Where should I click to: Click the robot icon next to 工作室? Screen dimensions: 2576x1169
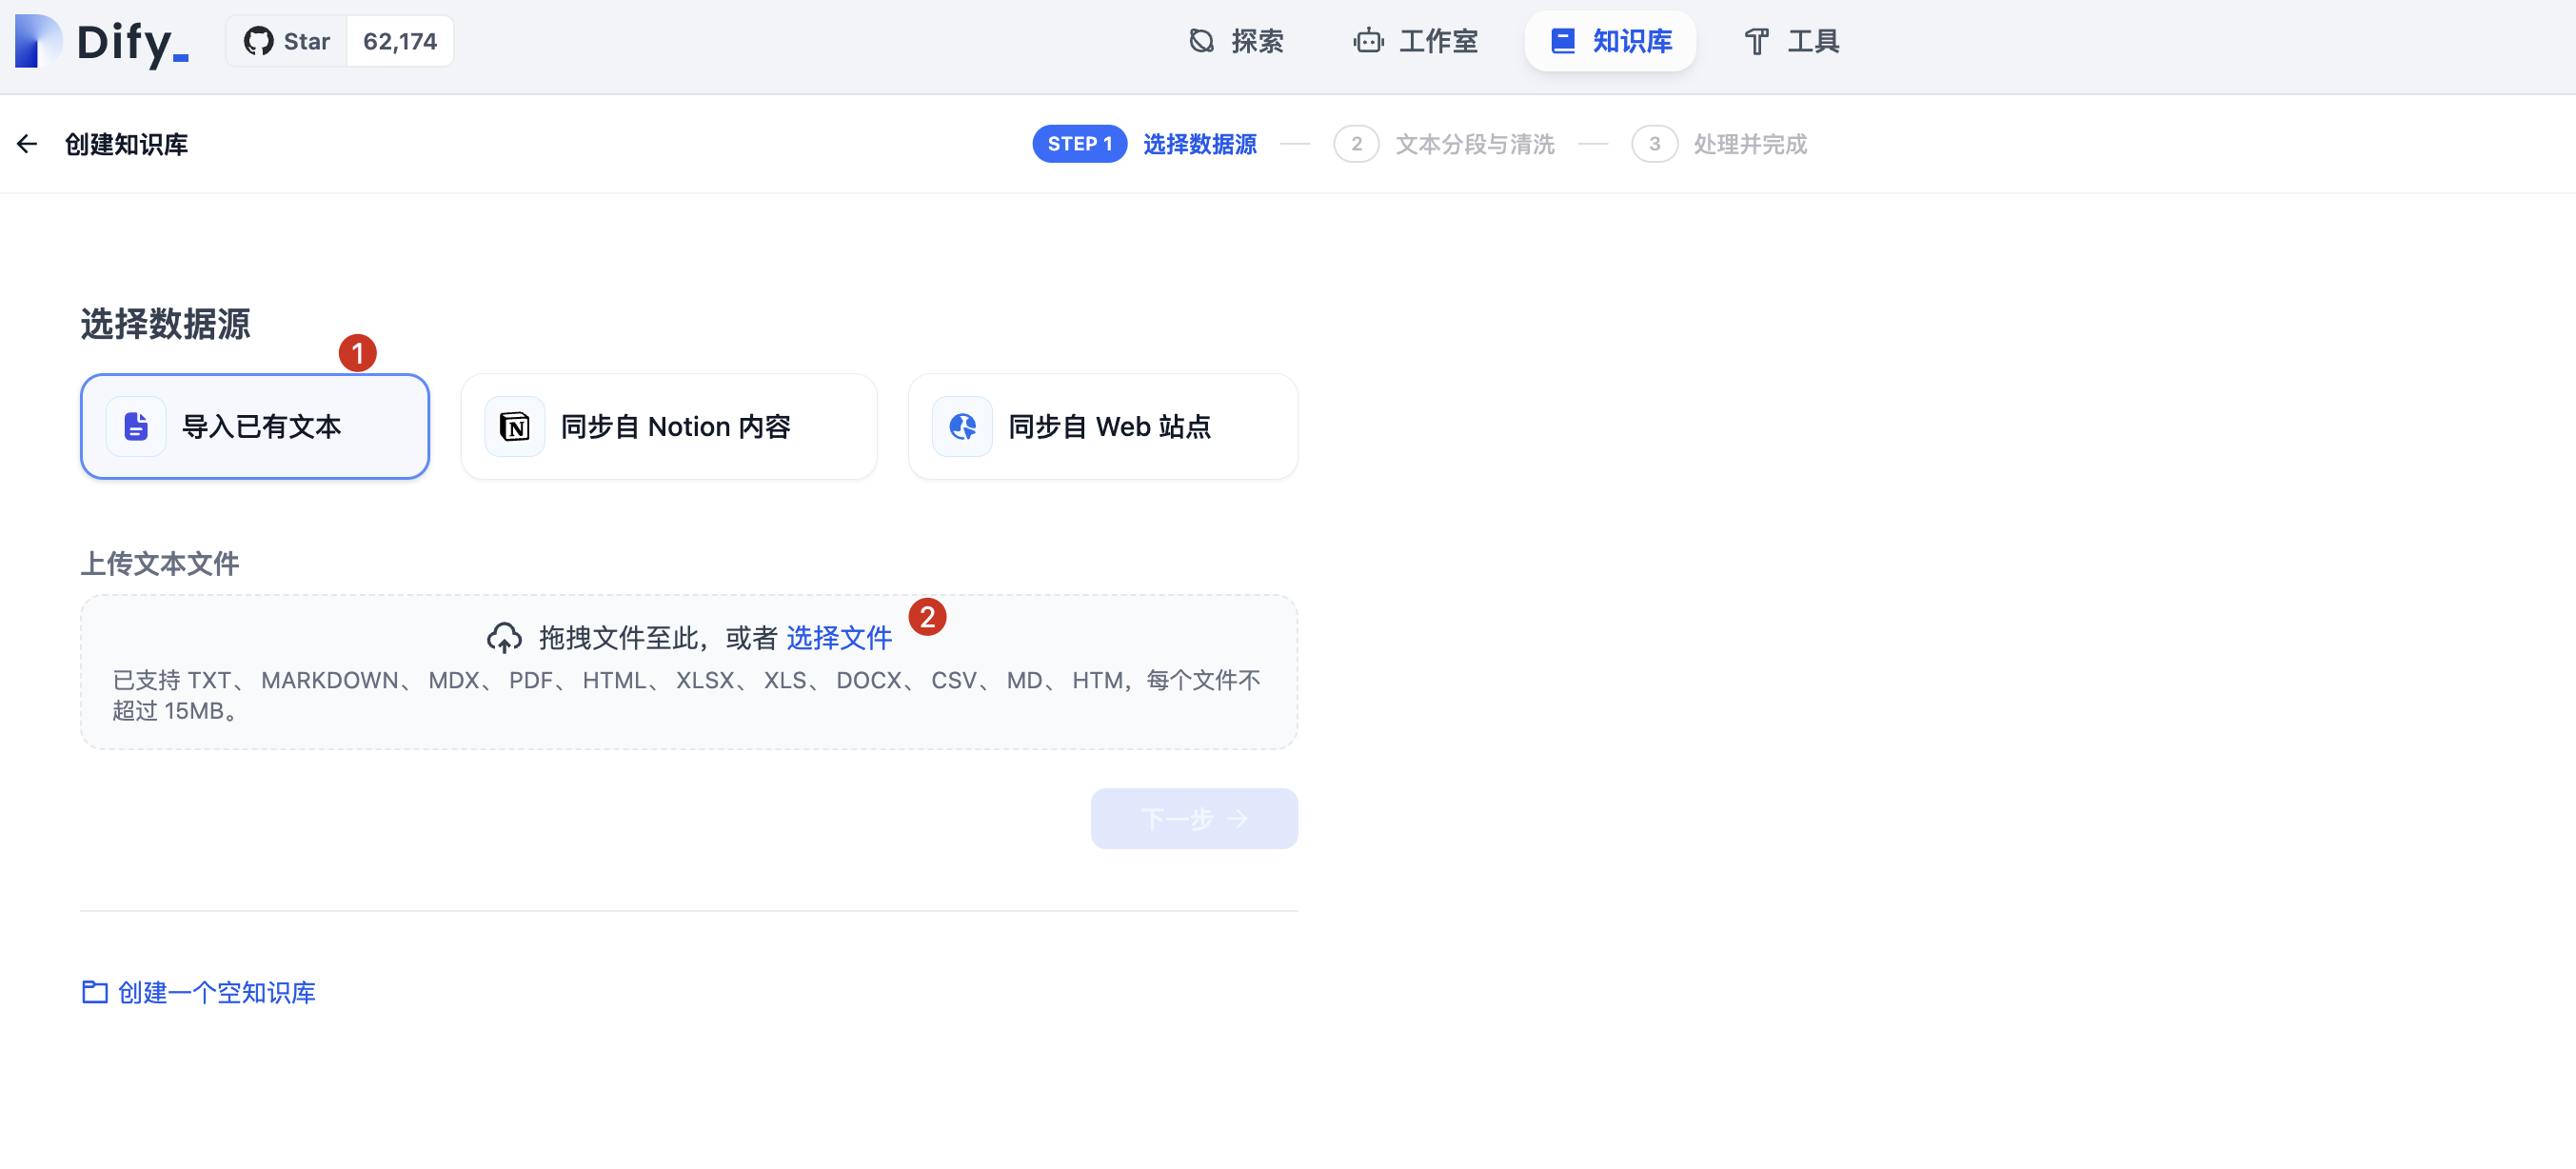click(x=1366, y=41)
